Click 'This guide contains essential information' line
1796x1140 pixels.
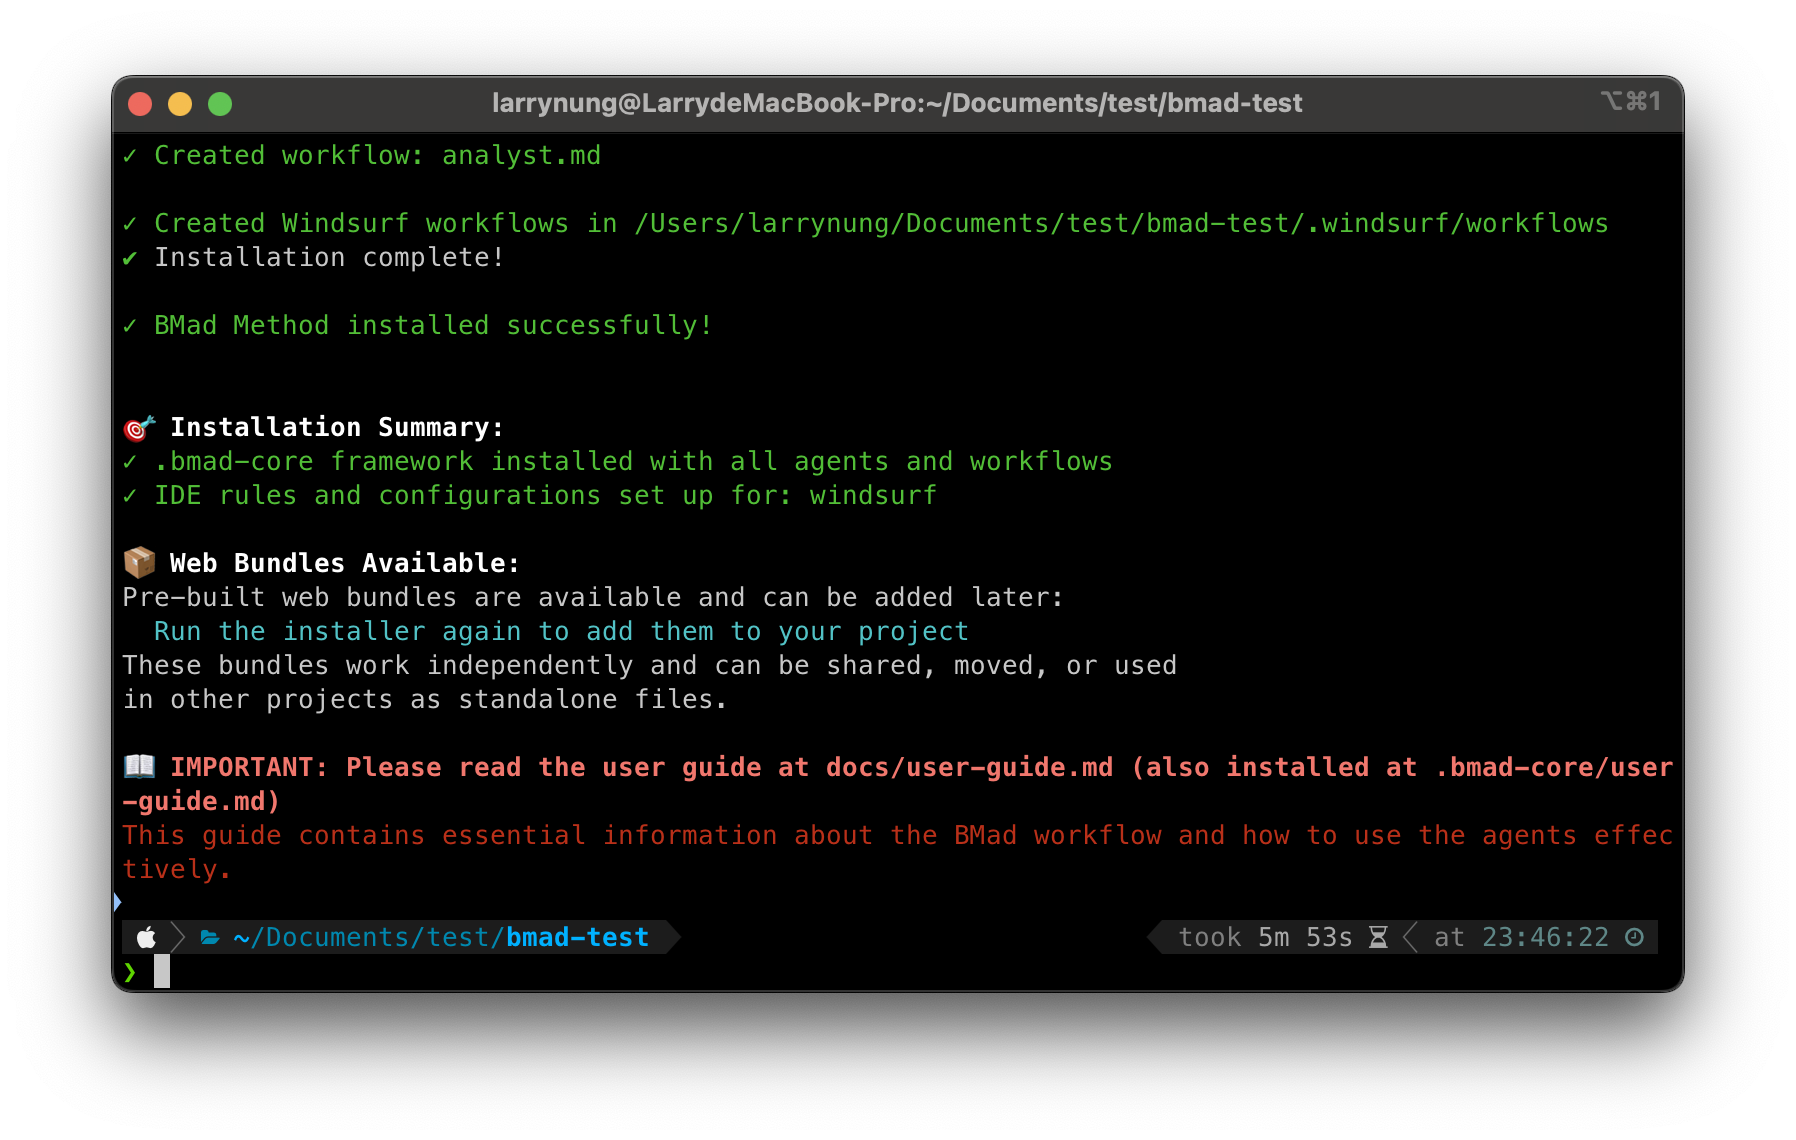click(897, 852)
